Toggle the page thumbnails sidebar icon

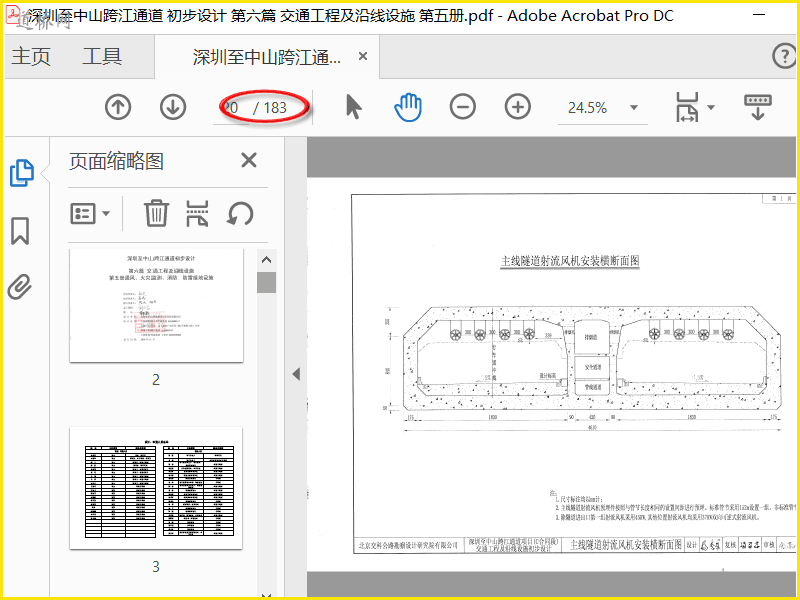(21, 173)
